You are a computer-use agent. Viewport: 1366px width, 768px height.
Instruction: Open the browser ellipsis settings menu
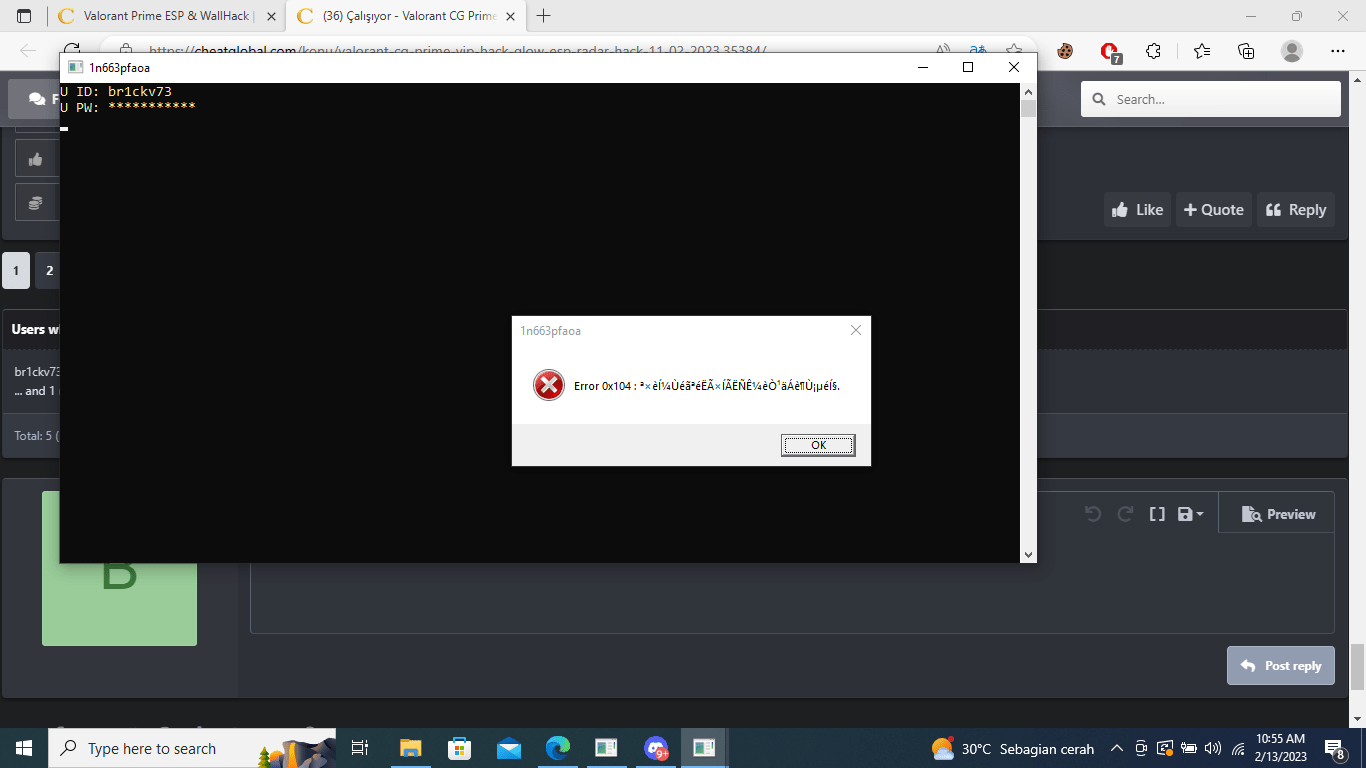(1337, 49)
